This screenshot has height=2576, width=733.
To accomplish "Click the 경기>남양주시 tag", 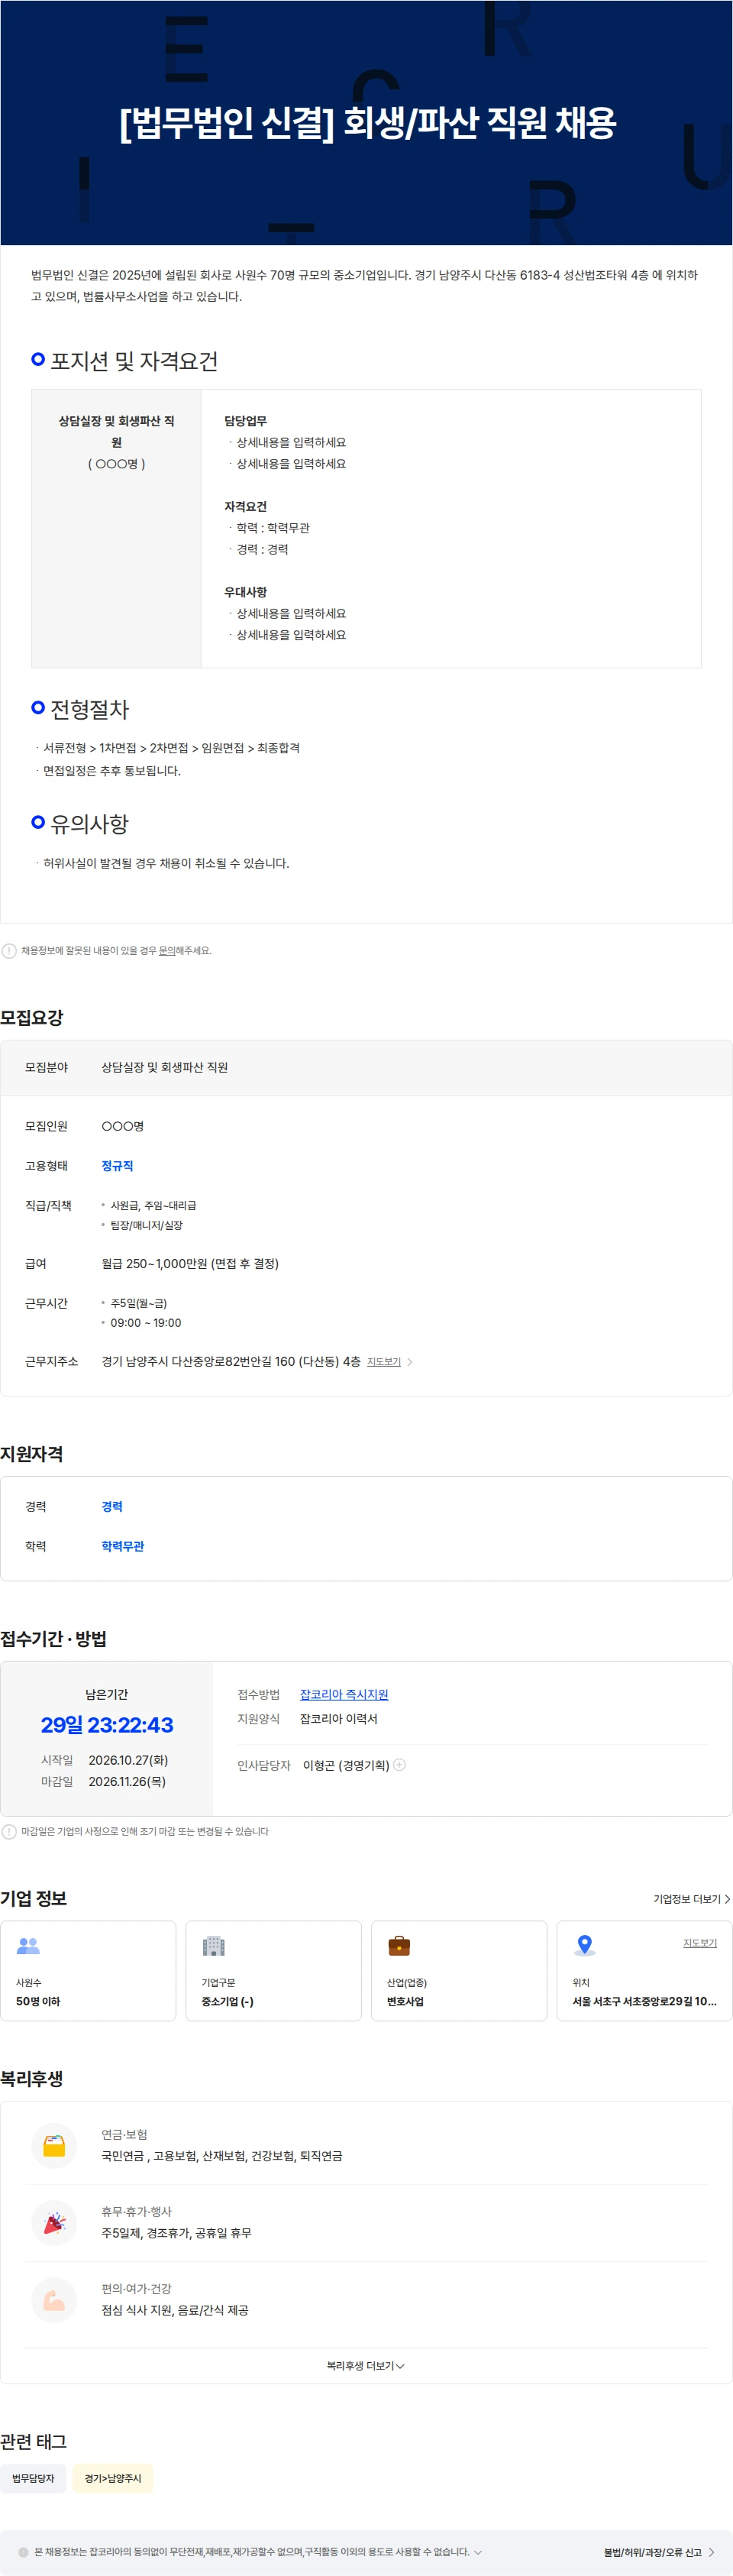I will [113, 2479].
